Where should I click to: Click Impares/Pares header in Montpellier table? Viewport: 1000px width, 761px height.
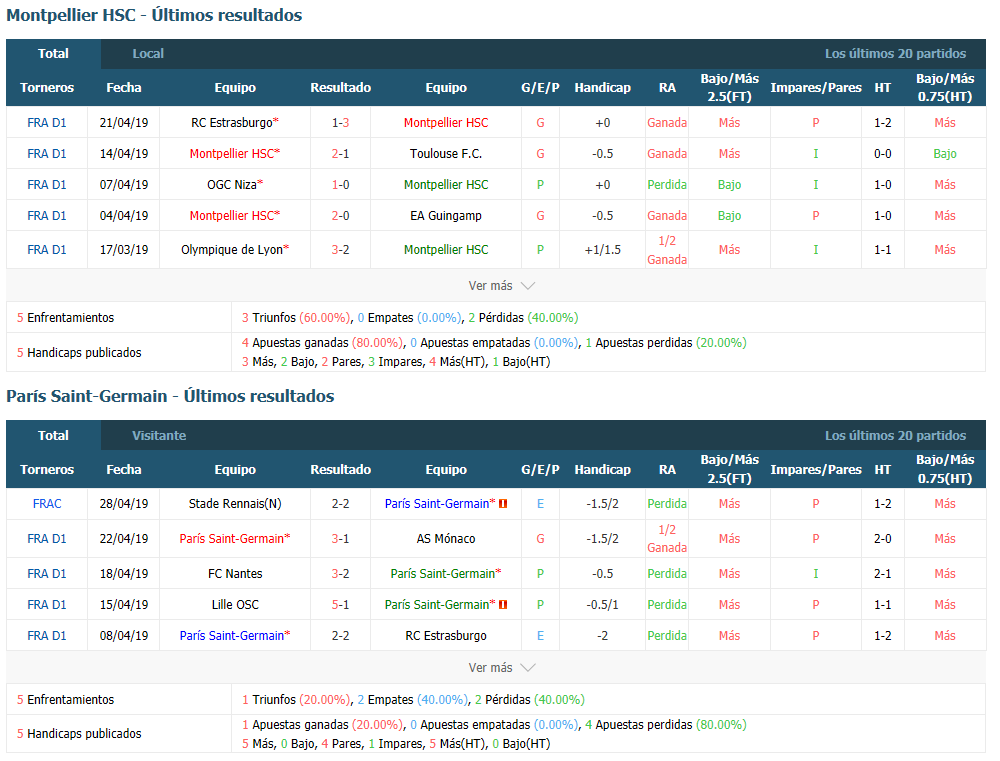(x=816, y=88)
